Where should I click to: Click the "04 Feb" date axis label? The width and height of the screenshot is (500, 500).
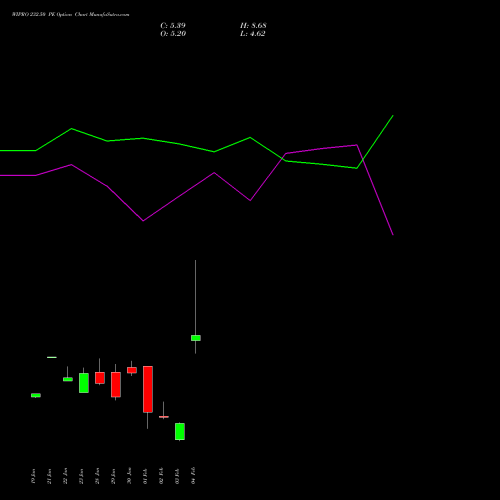click(193, 475)
